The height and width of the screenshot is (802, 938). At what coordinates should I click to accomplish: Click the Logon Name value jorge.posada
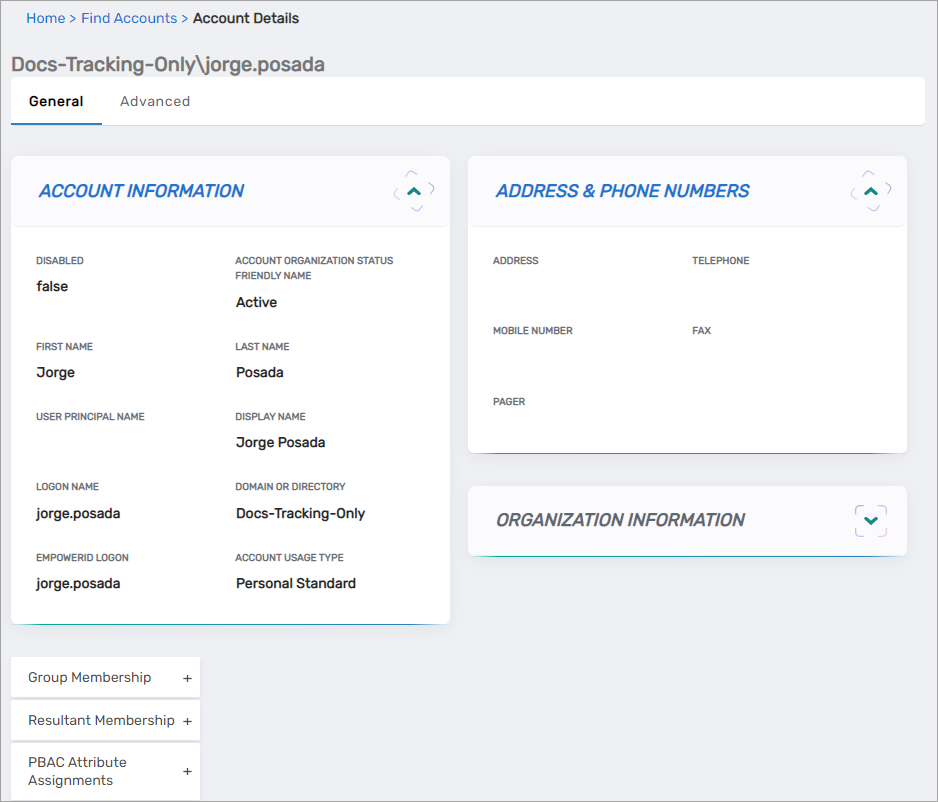click(79, 513)
